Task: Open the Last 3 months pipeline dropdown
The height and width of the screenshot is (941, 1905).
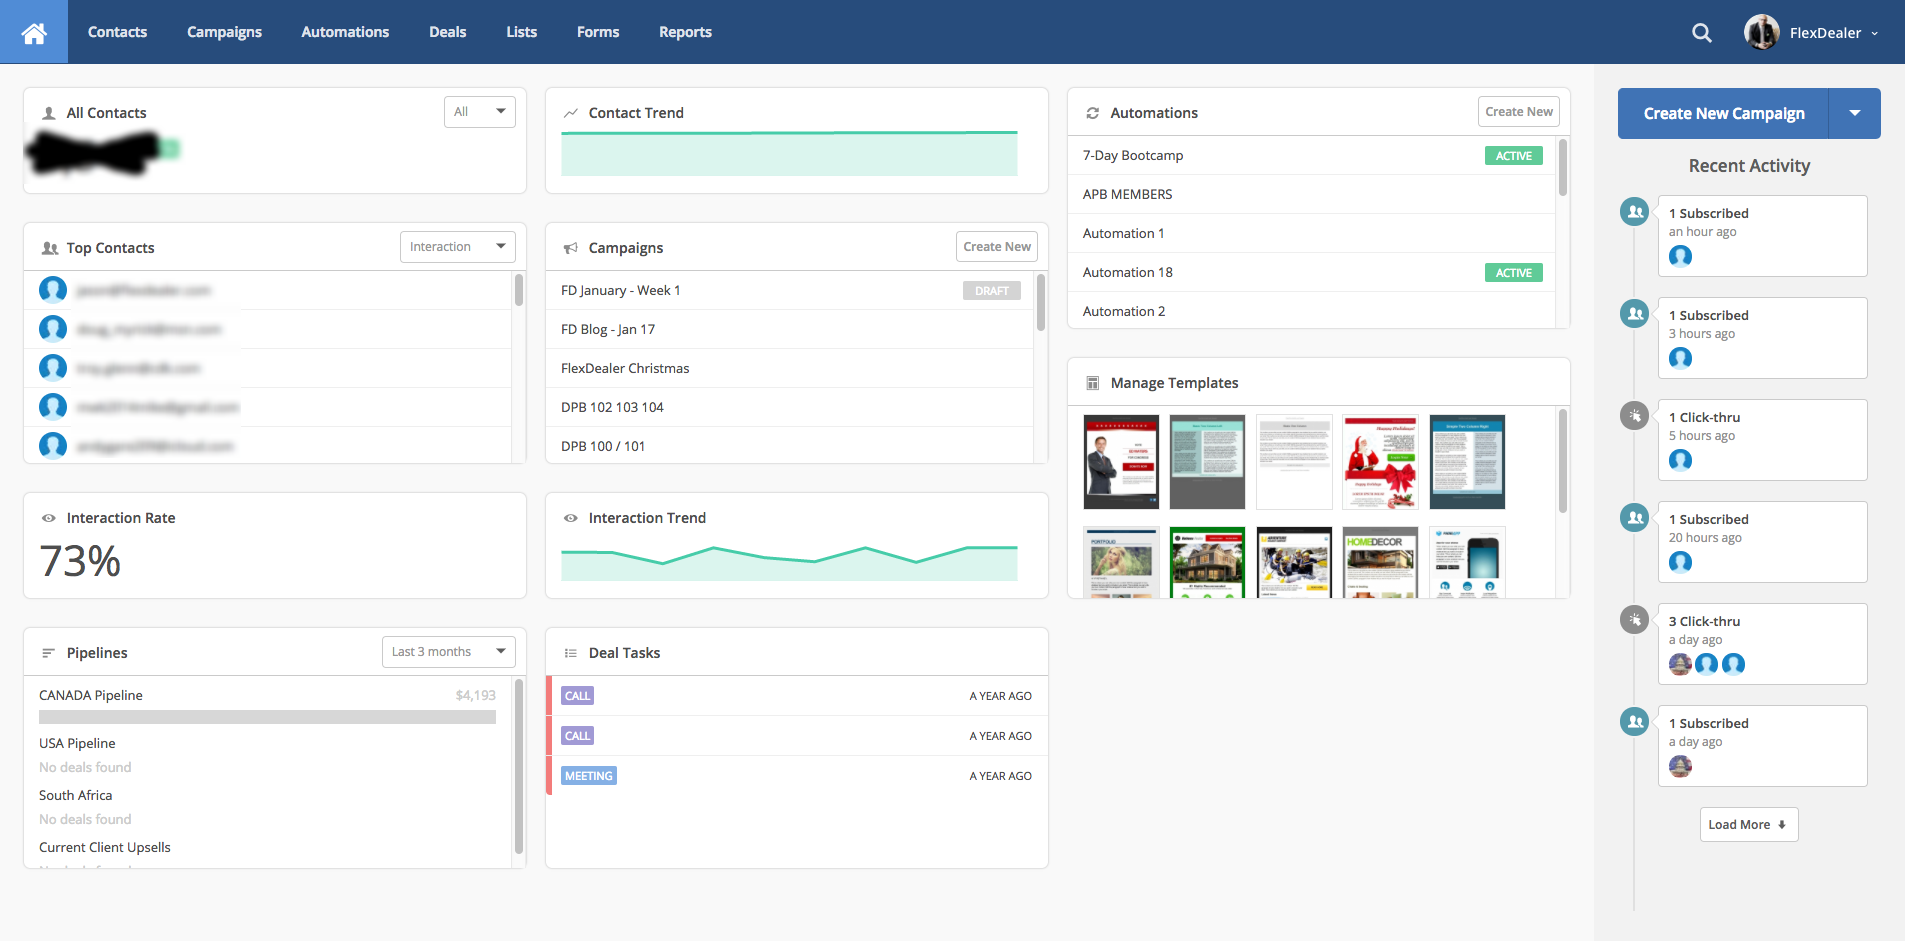Action: pos(448,652)
